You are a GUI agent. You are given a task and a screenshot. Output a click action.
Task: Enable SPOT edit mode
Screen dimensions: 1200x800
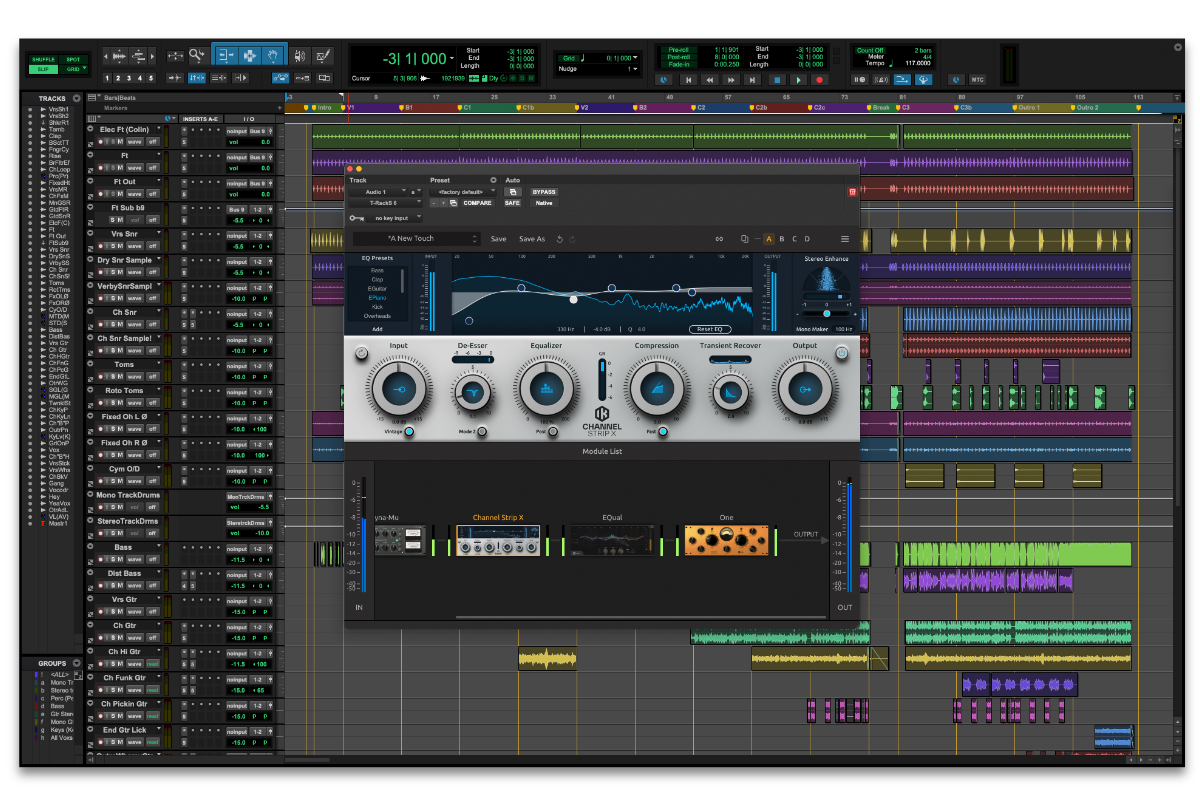73,59
